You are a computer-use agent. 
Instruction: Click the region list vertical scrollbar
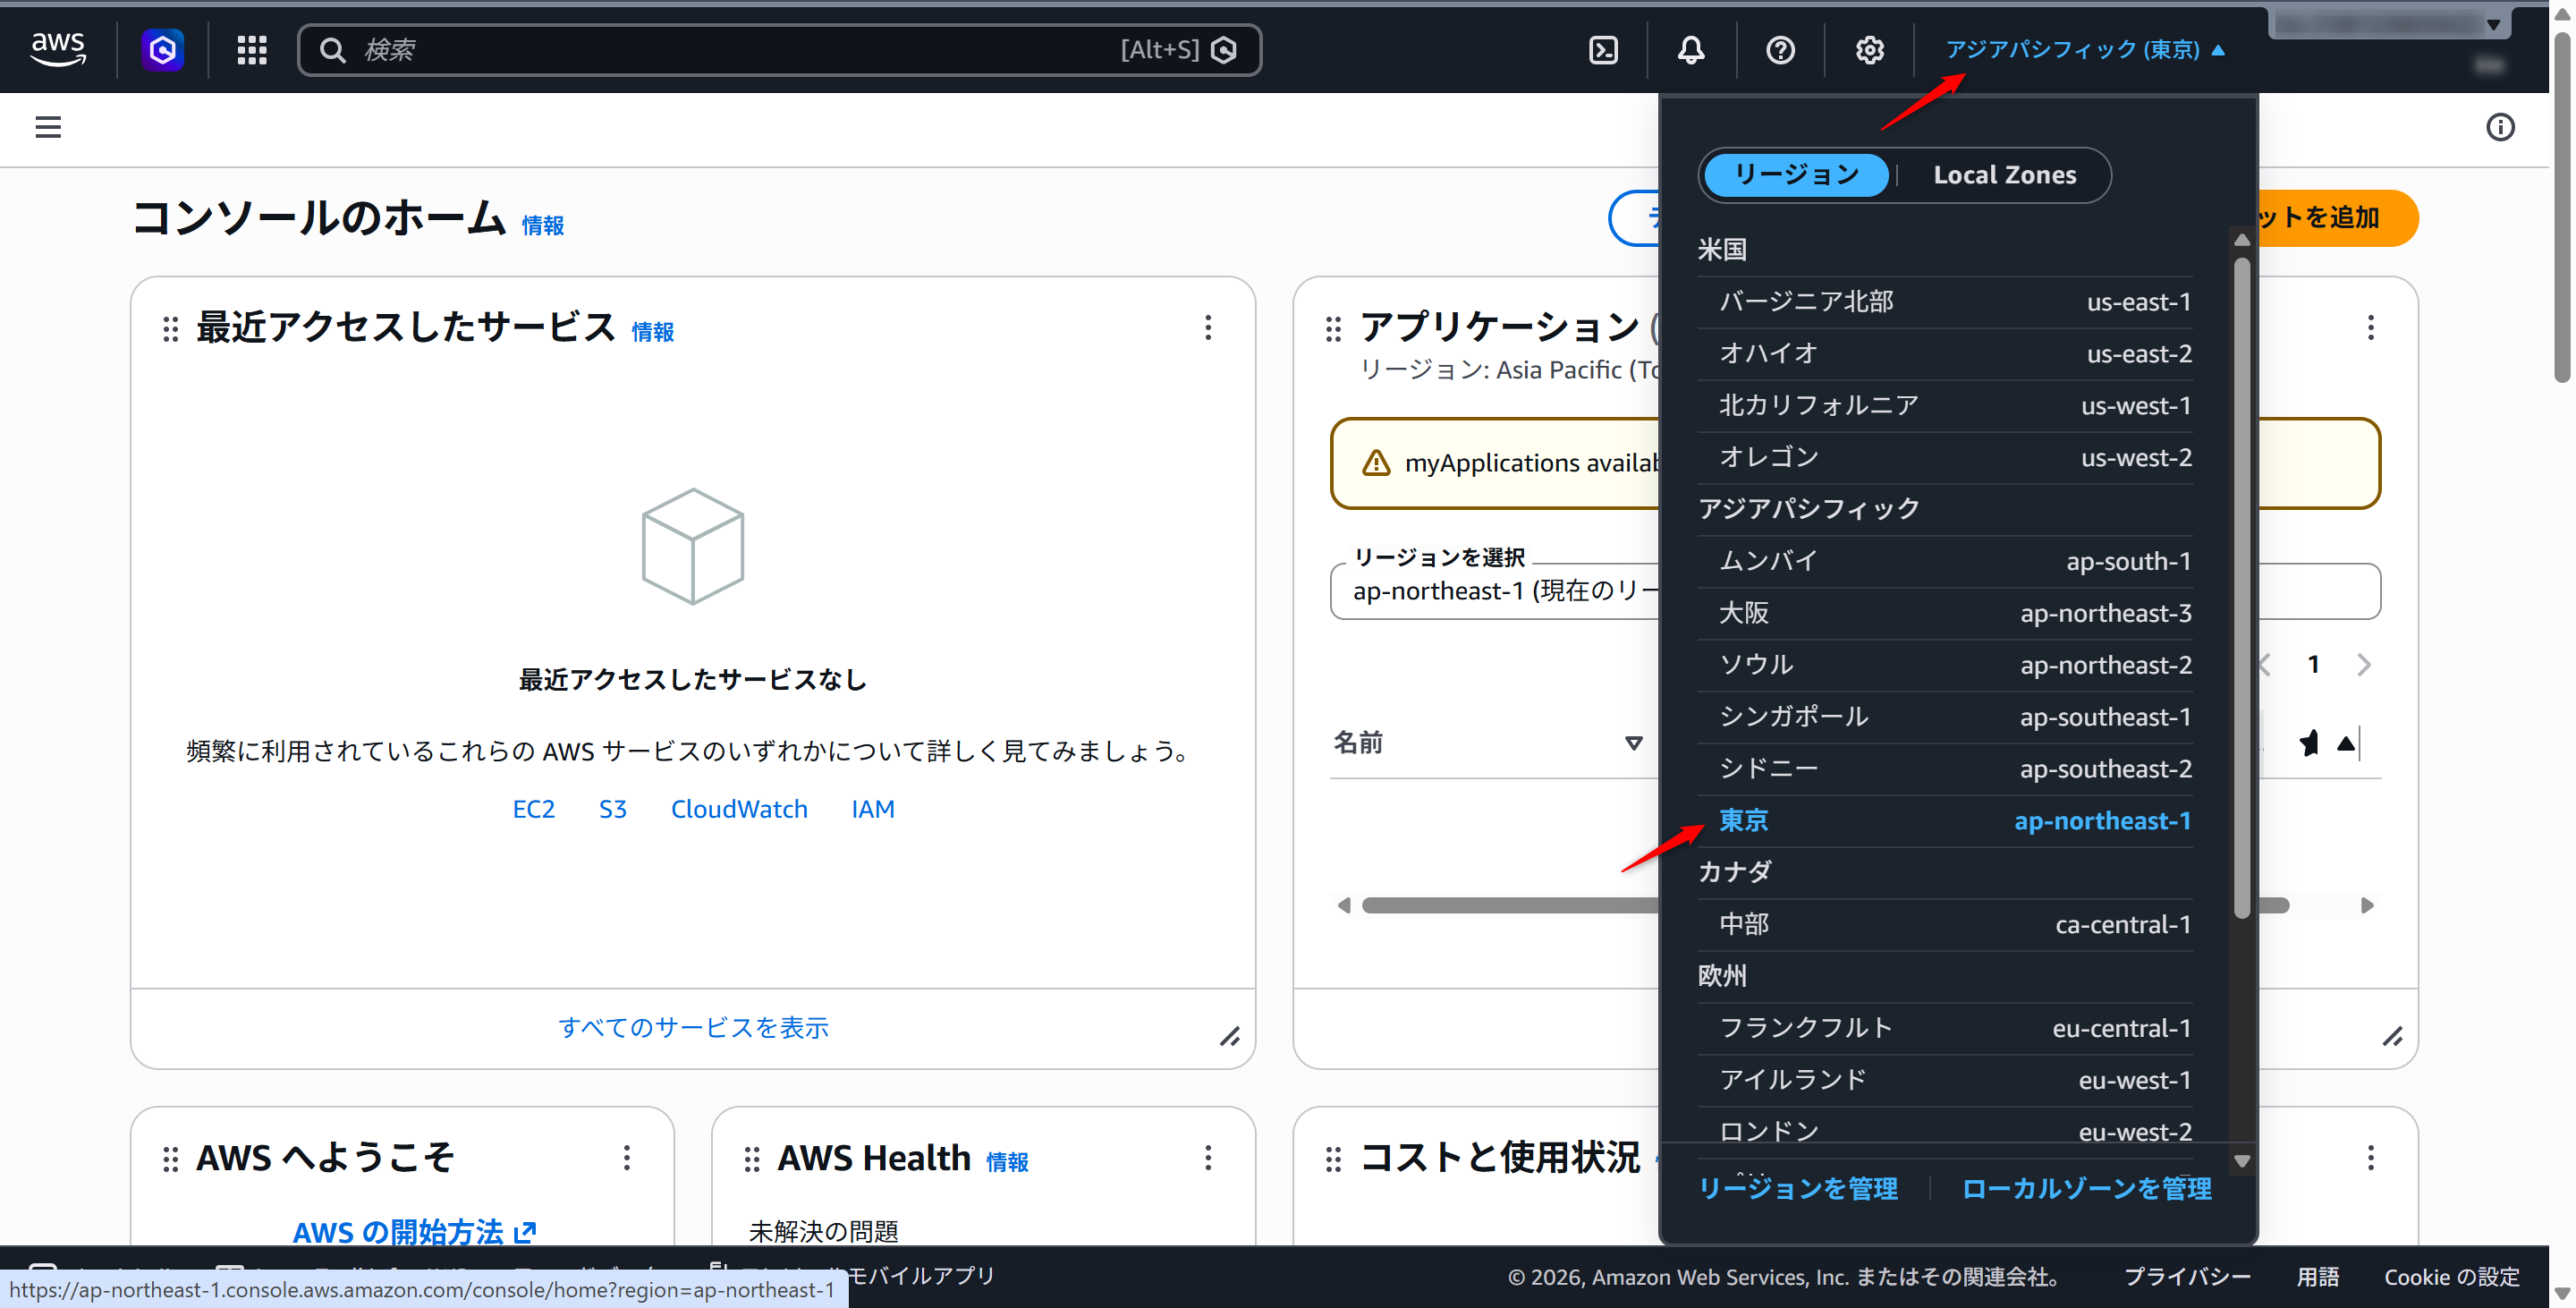tap(2241, 588)
